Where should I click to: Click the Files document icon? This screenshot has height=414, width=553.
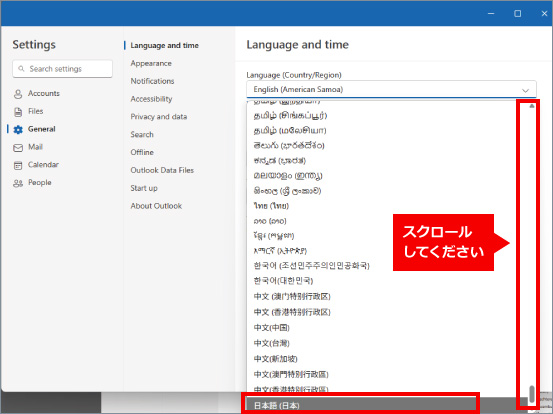point(18,112)
